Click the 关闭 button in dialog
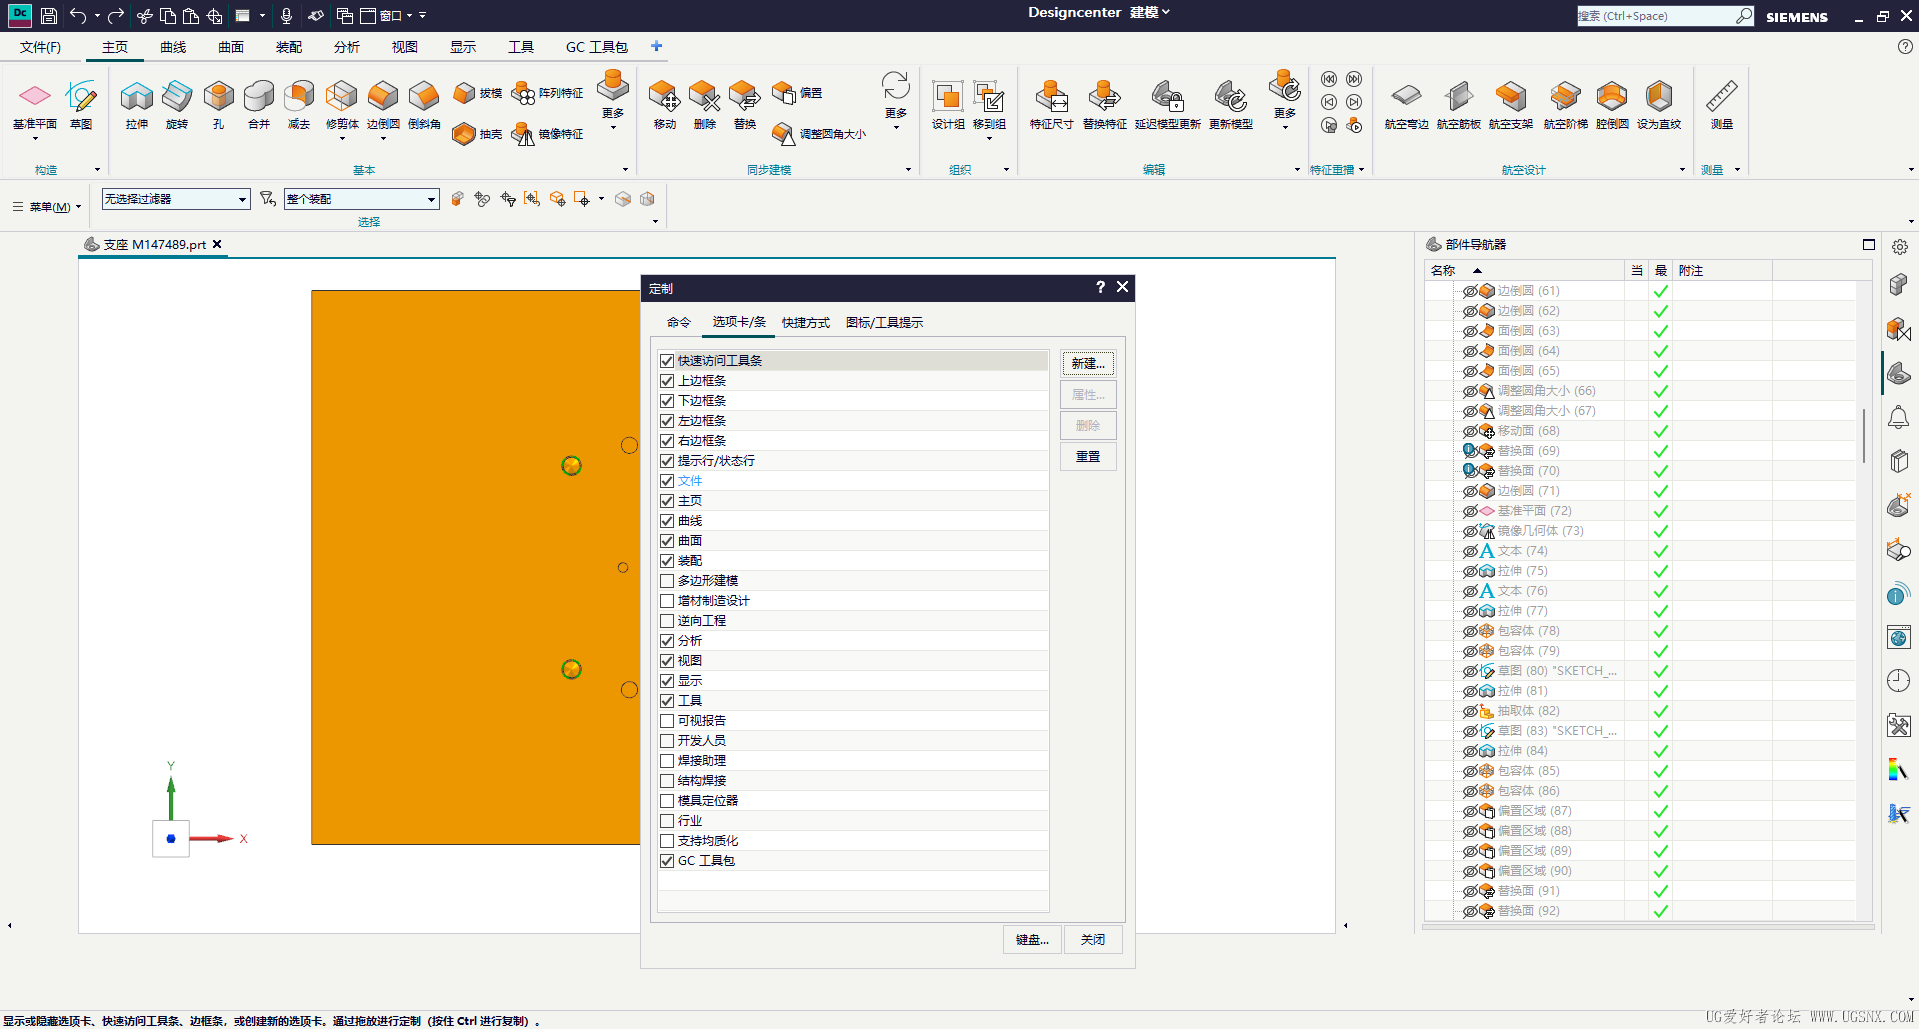 point(1093,940)
